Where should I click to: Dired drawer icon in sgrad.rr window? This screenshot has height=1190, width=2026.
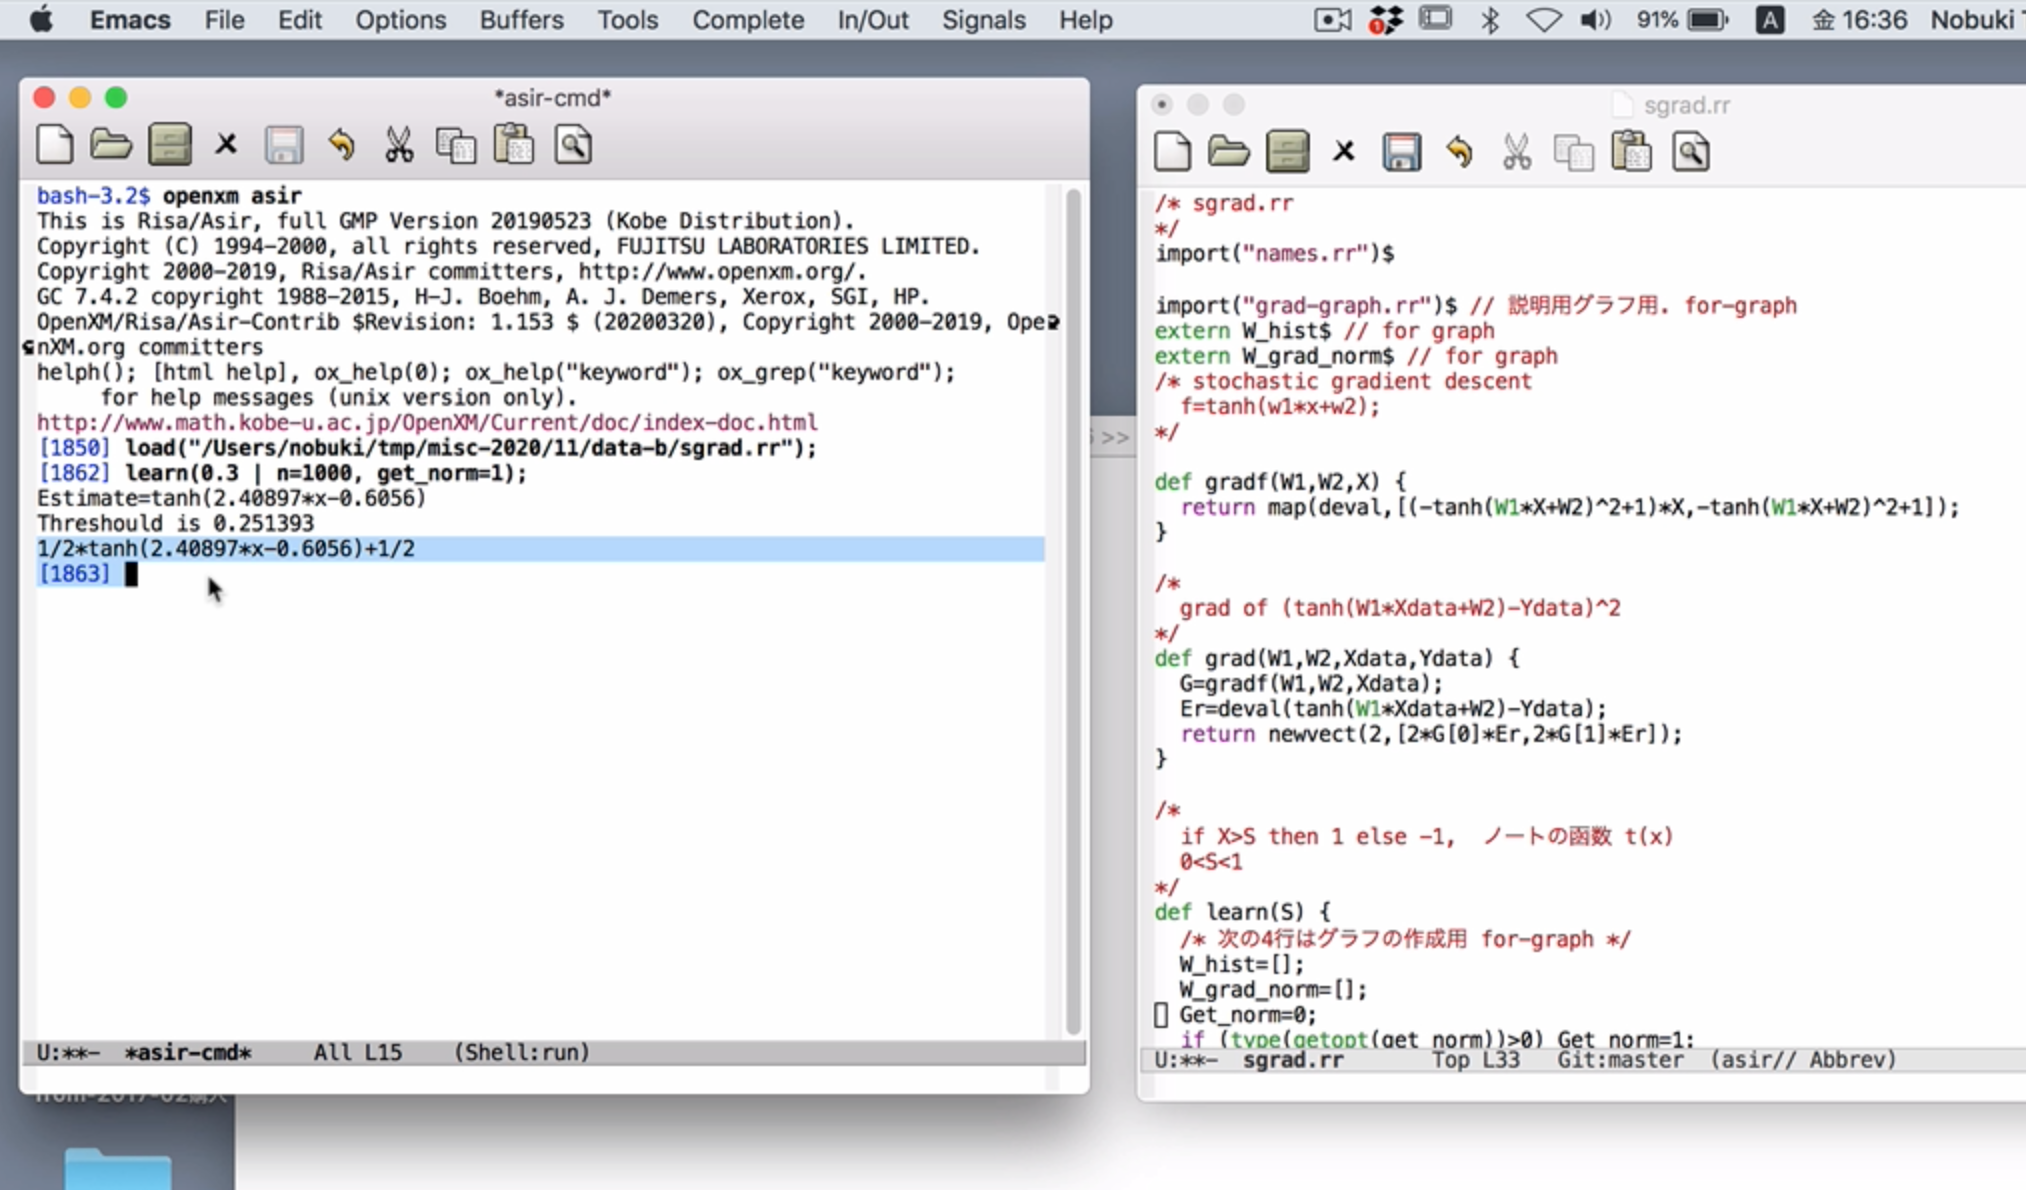[1288, 152]
